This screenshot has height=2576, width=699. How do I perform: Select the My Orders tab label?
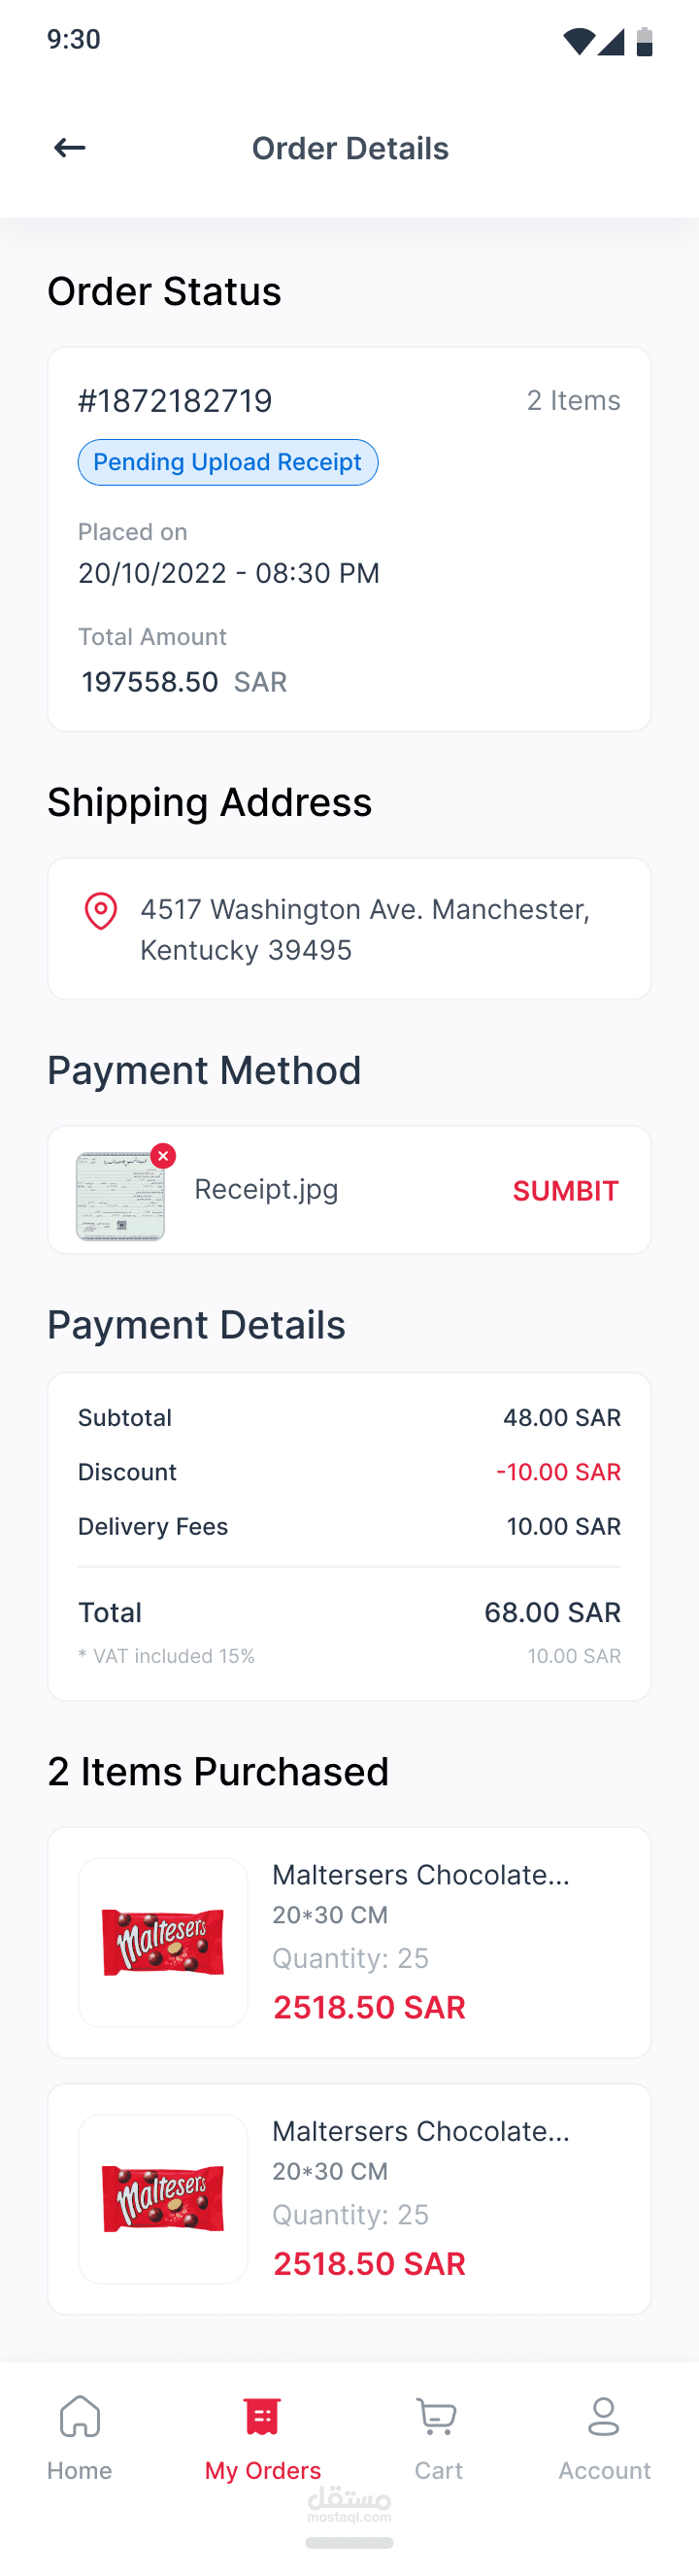263,2471
